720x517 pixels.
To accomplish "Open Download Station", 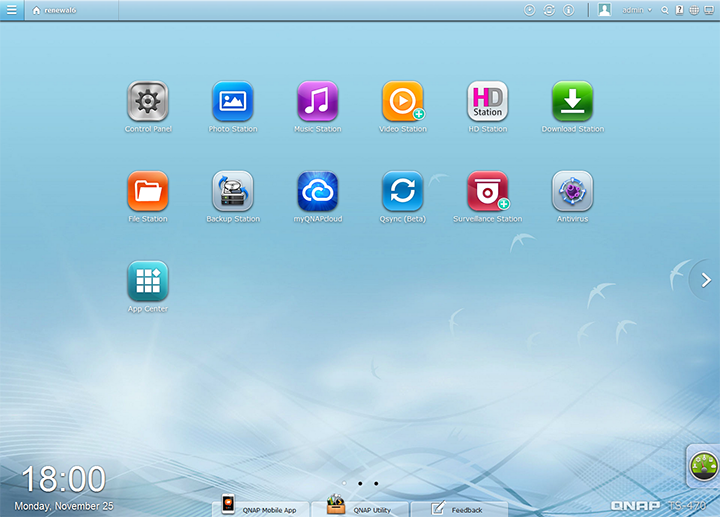I will tap(573, 102).
